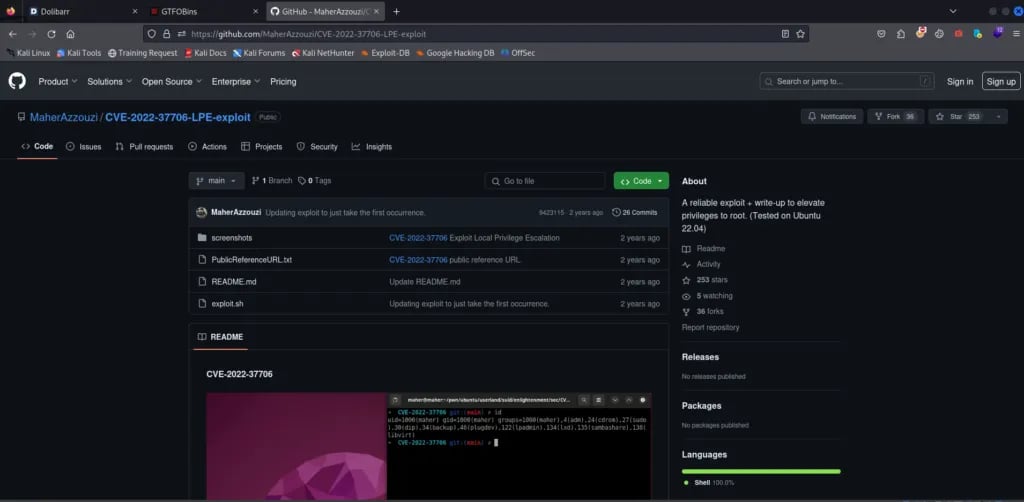Viewport: 1024px width, 502px height.
Task: View 253 stars in About sidebar
Action: (x=705, y=280)
